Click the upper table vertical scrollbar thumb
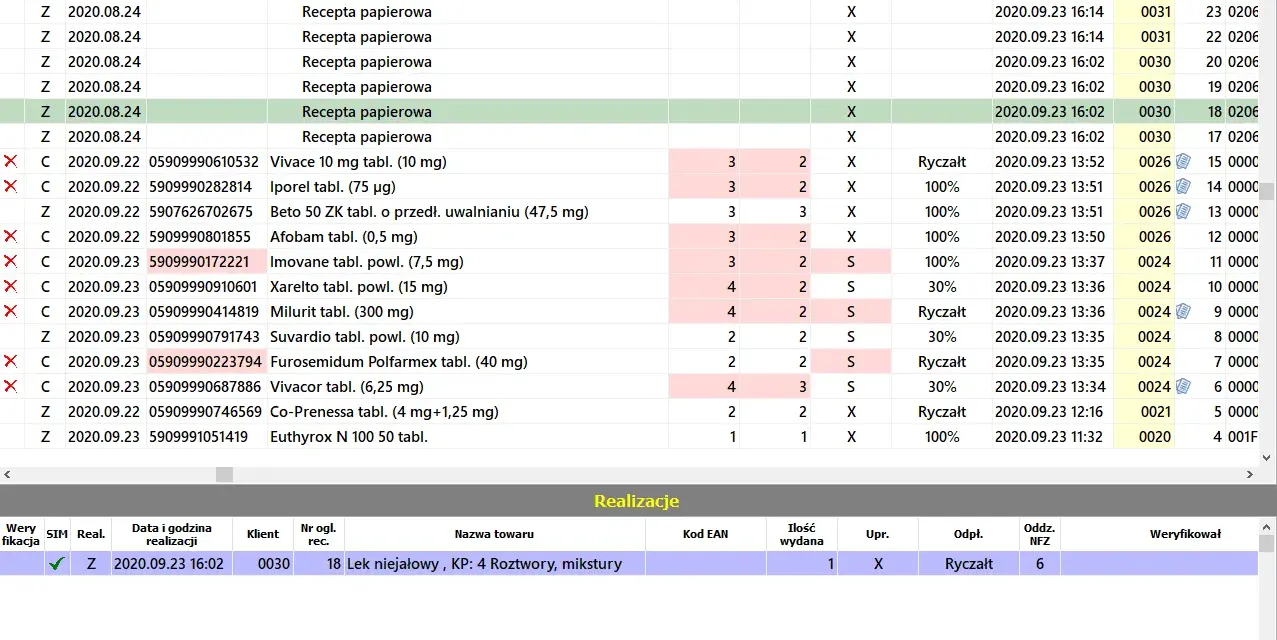1277x640 pixels. coord(1267,191)
